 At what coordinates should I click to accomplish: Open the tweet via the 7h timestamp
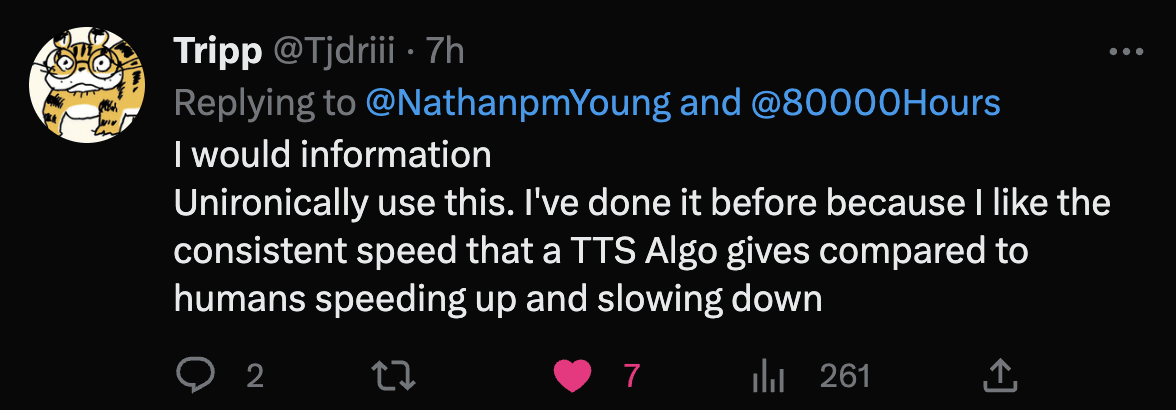point(445,51)
